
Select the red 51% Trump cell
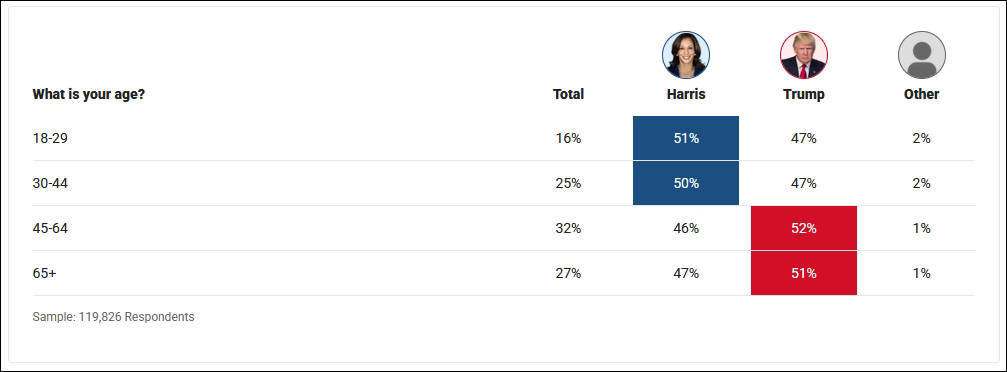[803, 273]
